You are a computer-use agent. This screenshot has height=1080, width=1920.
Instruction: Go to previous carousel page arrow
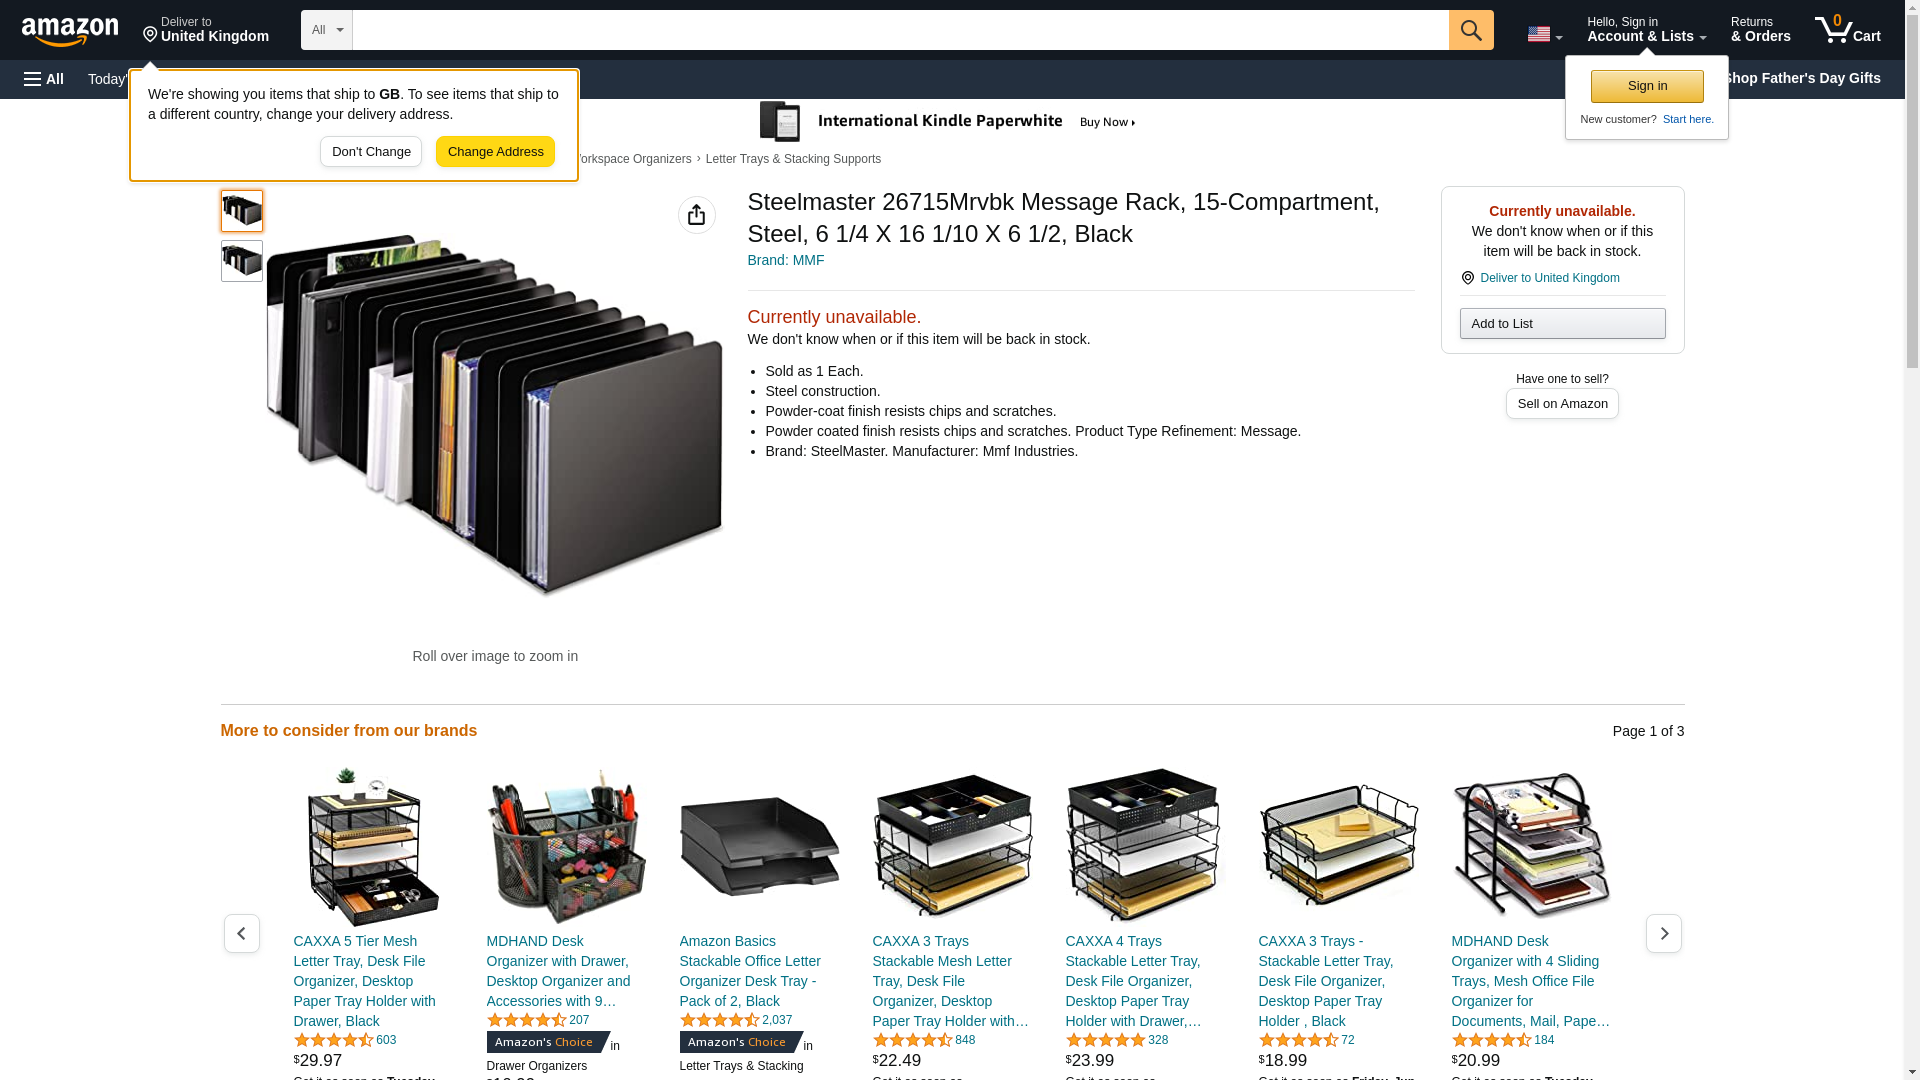[x=242, y=933]
